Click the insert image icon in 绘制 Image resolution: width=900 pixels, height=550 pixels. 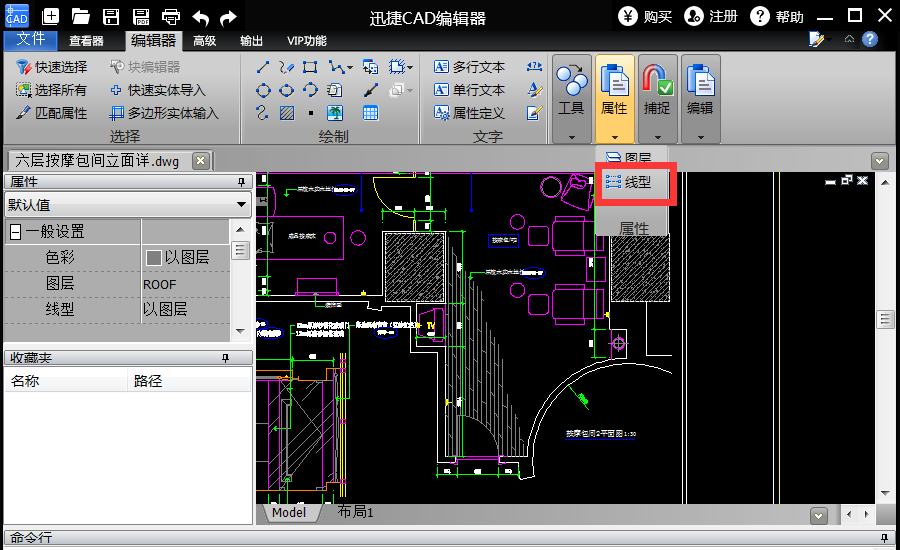pos(335,113)
